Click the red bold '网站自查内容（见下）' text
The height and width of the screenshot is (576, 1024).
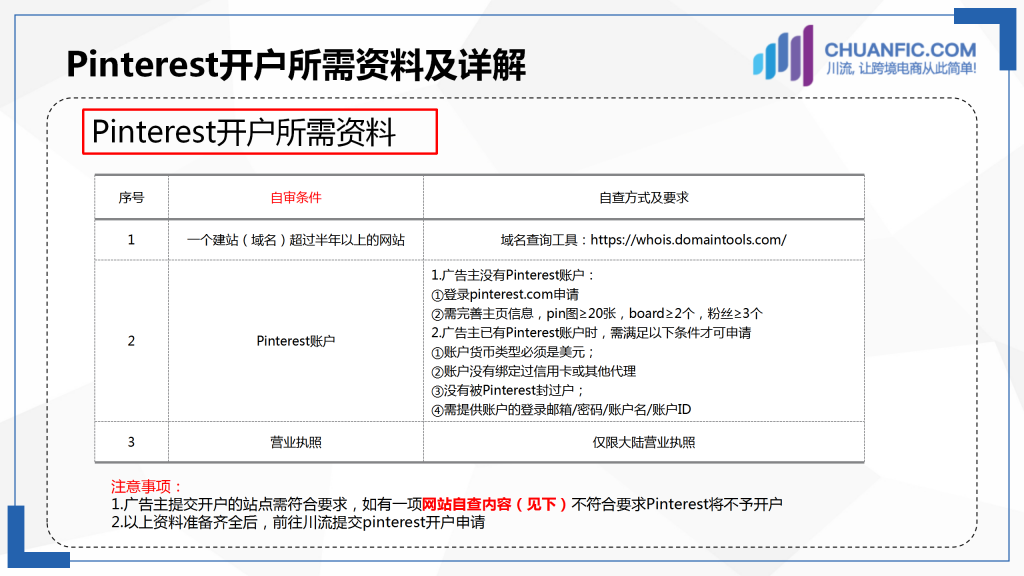coord(494,504)
